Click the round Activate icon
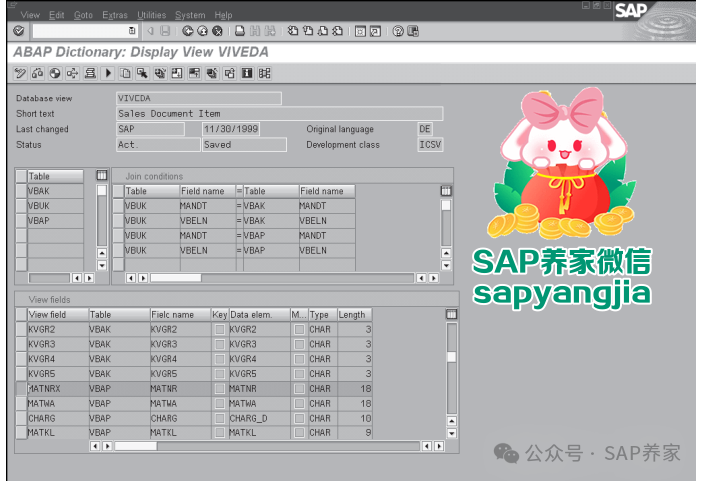This screenshot has width=703, height=481. 55,73
